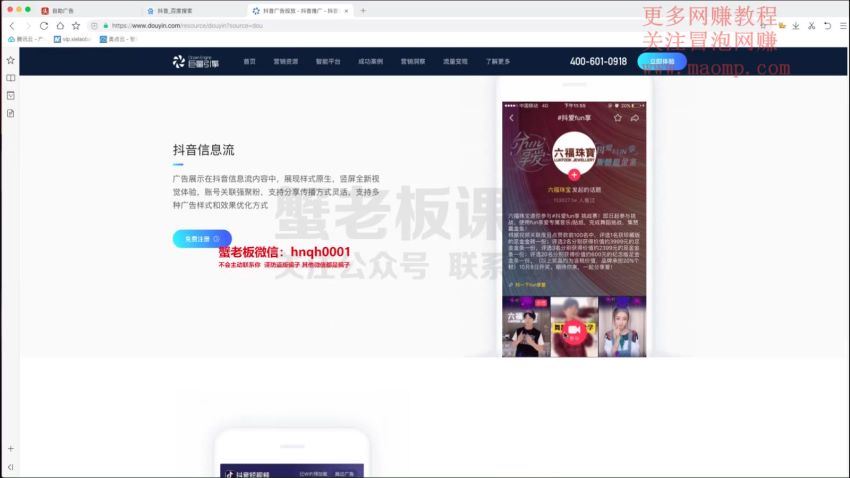Click the 400-601-0918 phone number

(598, 61)
